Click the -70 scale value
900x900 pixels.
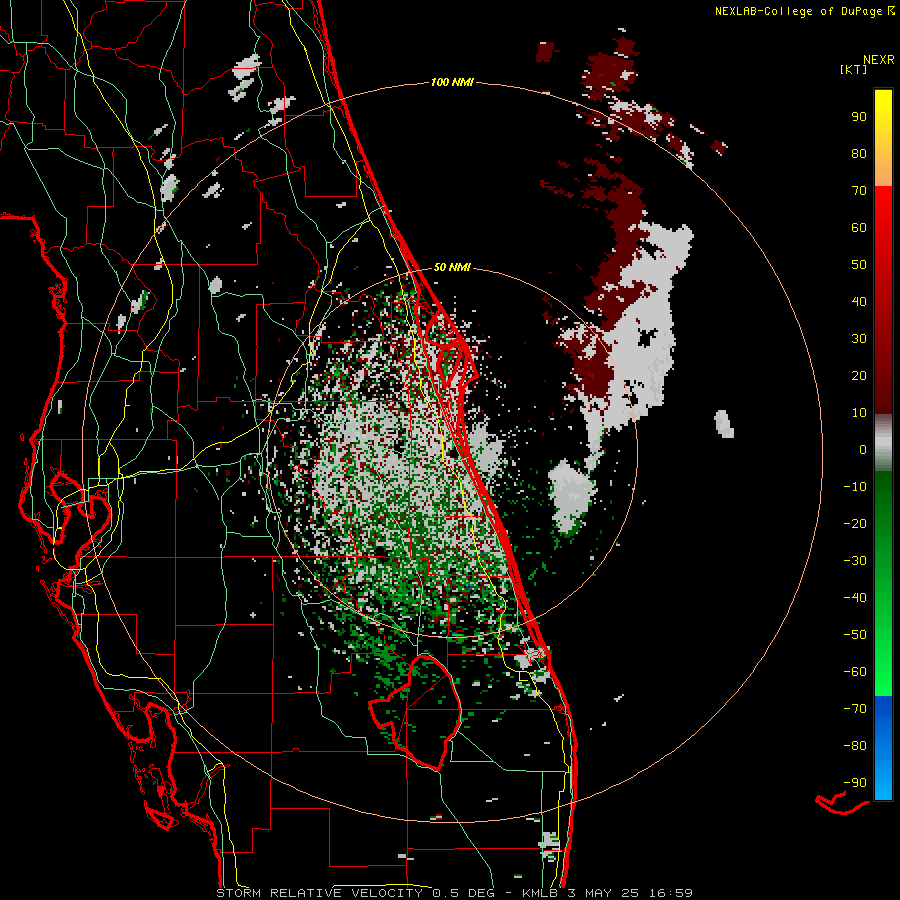pos(855,708)
